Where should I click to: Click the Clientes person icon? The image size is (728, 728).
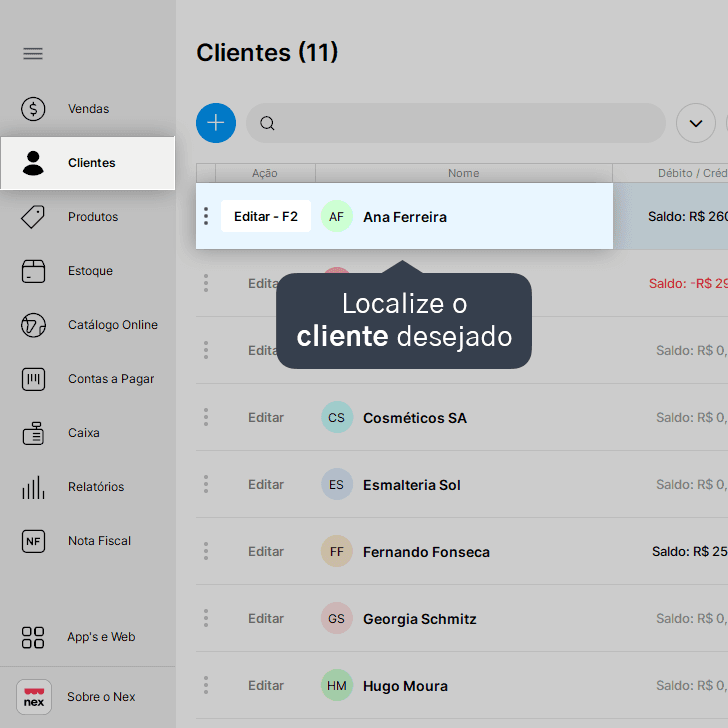pos(33,163)
